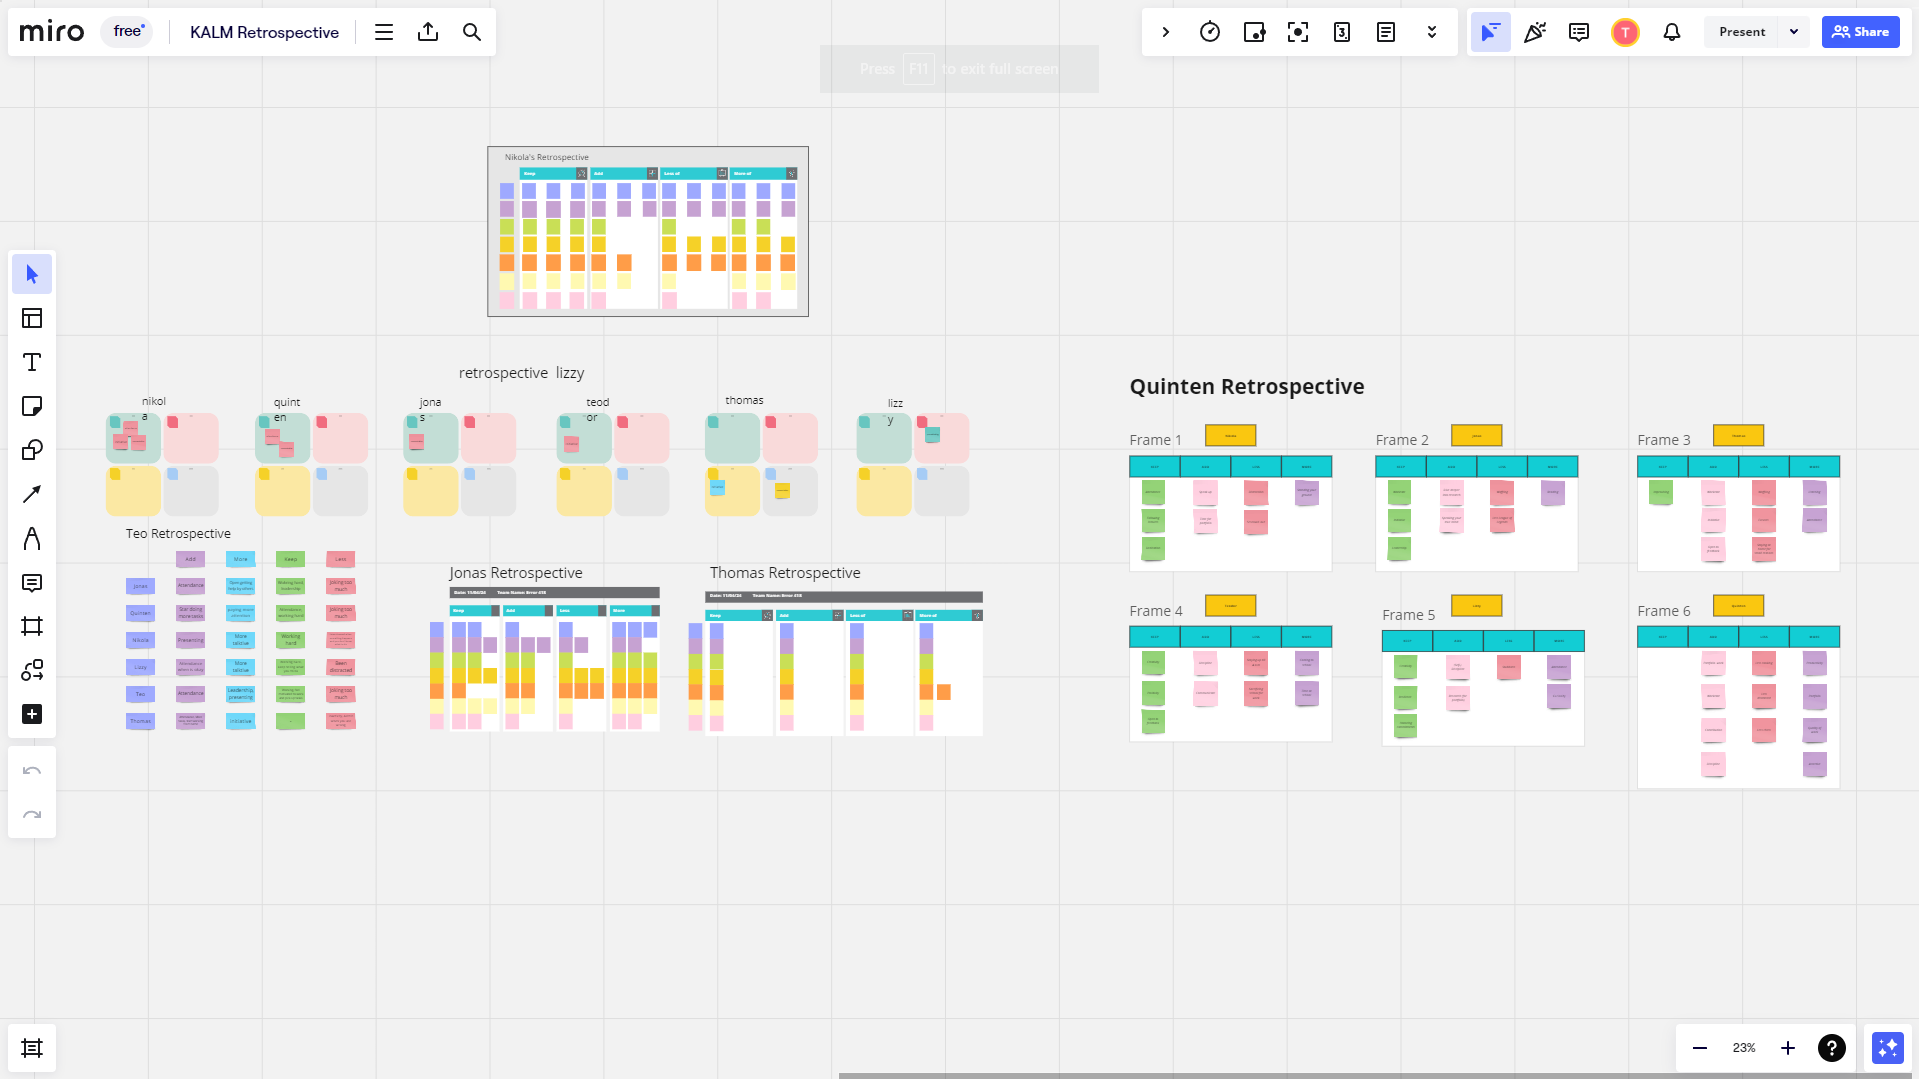Select the Frame tool in sidebar
This screenshot has width=1919, height=1079.
pos(32,626)
